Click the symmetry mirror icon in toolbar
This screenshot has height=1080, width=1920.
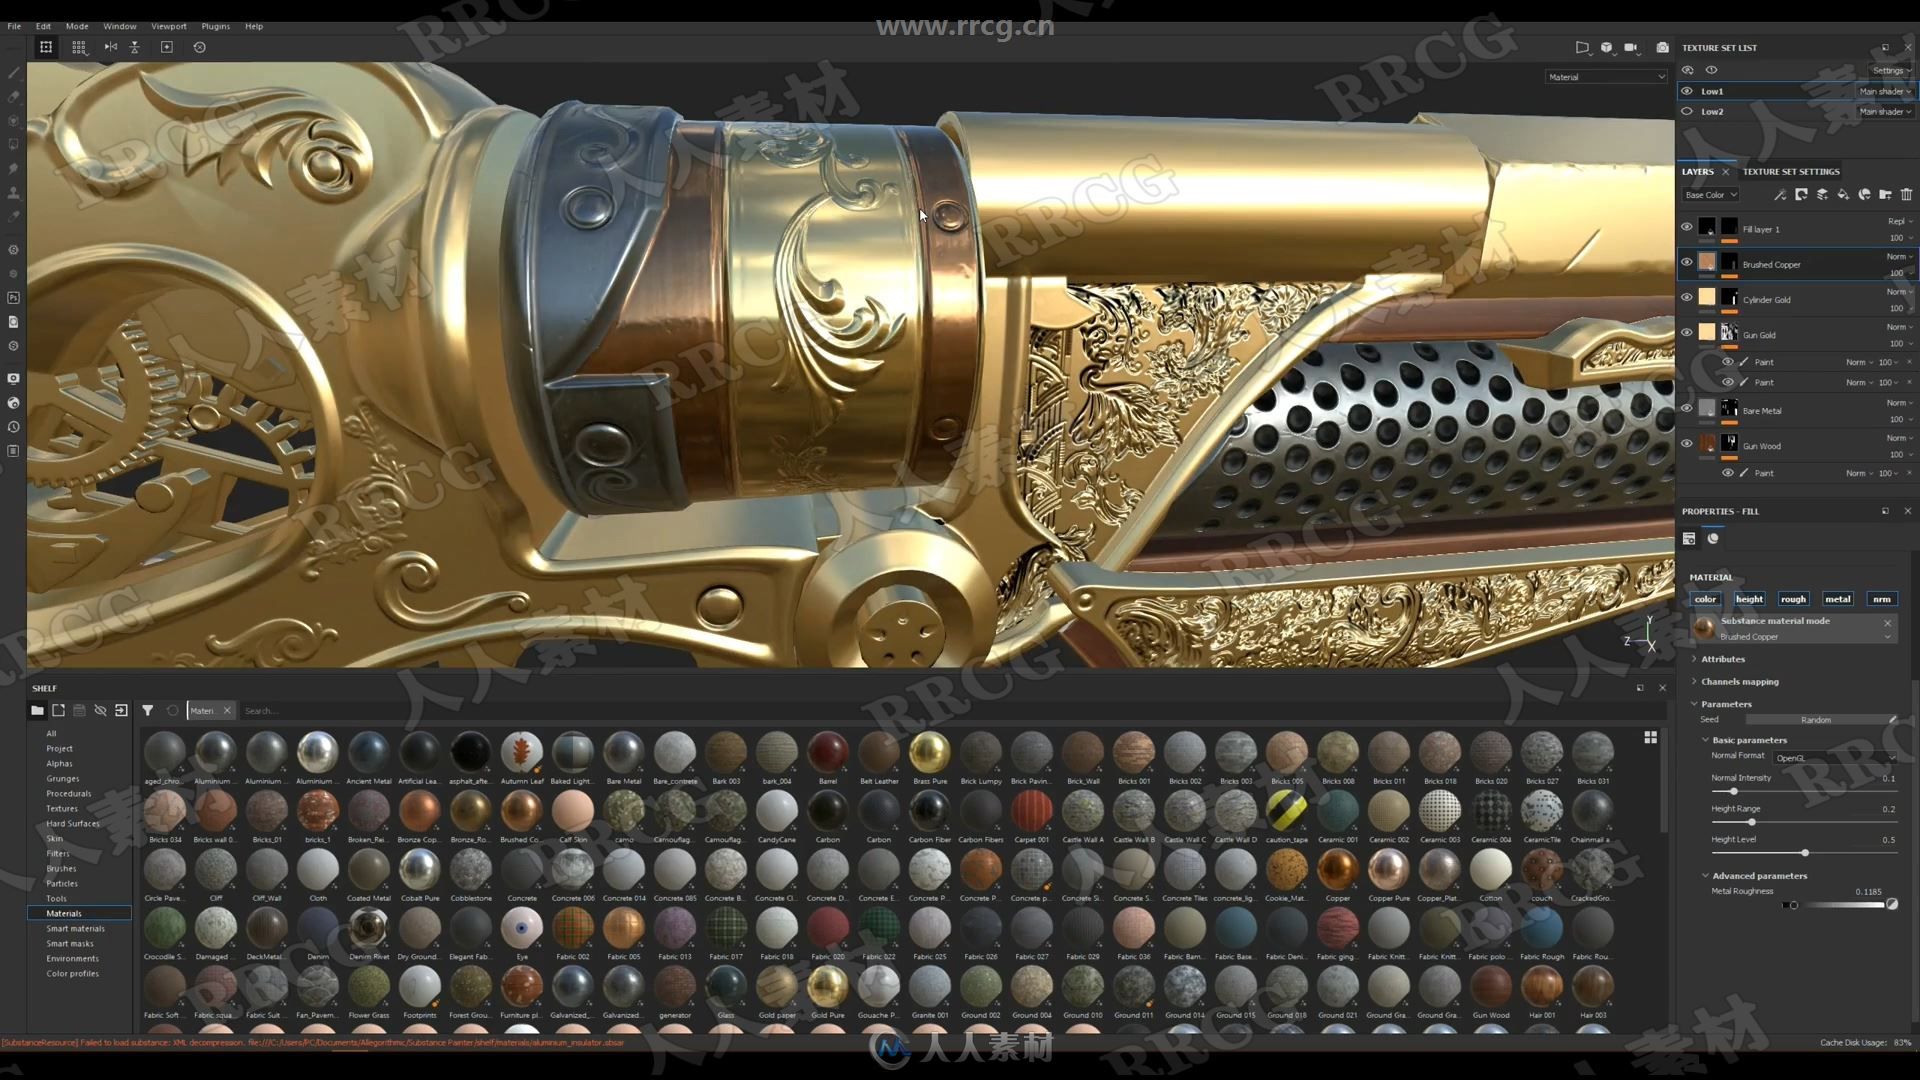(x=111, y=47)
